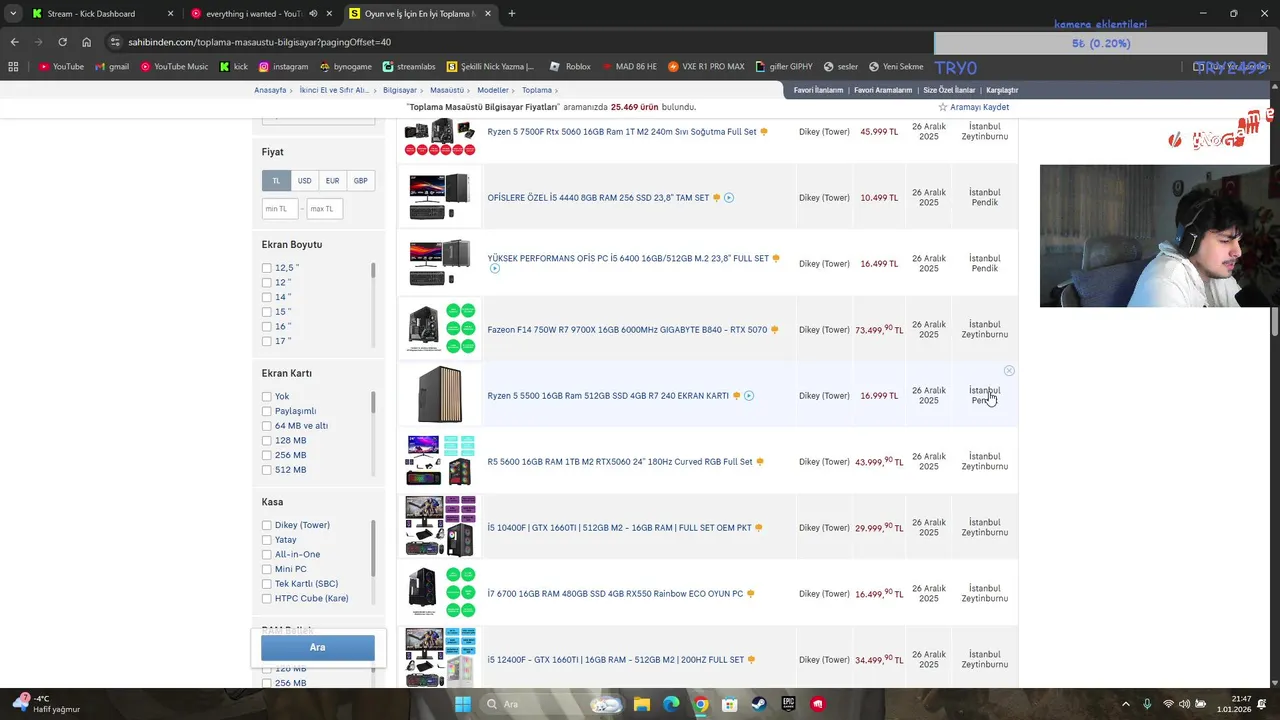1280x720 pixels.
Task: Click 16.999 TL price cell
Action: [x=880, y=396]
